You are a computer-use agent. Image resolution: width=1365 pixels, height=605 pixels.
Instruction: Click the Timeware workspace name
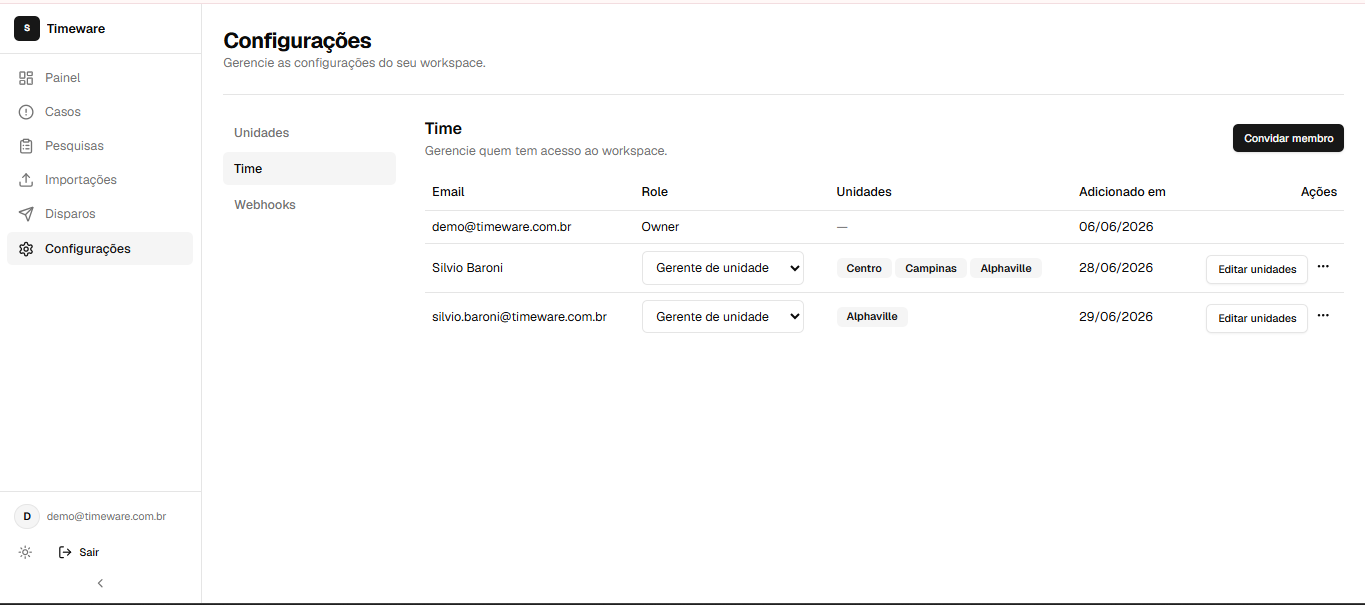point(76,29)
